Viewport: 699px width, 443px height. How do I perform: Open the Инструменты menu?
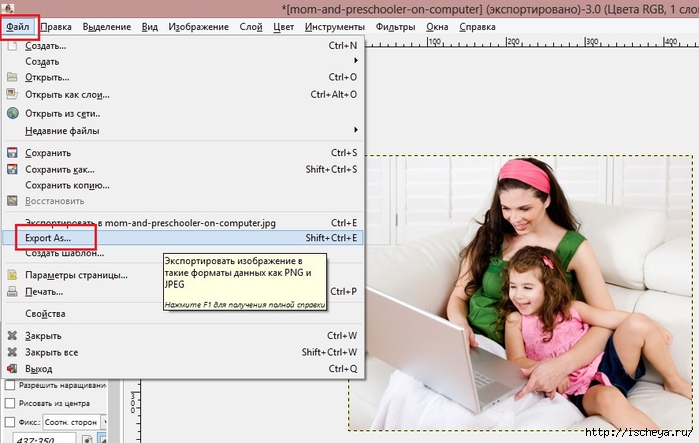click(x=335, y=27)
